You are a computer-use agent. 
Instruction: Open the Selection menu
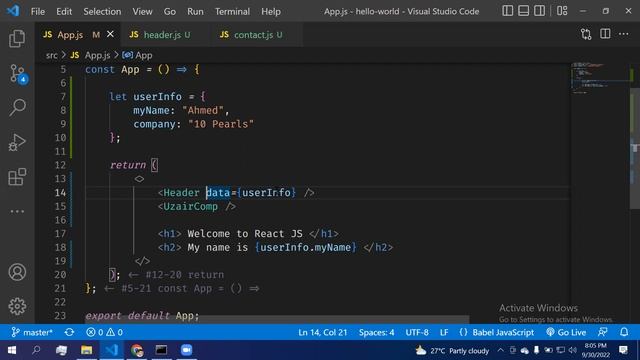(102, 11)
